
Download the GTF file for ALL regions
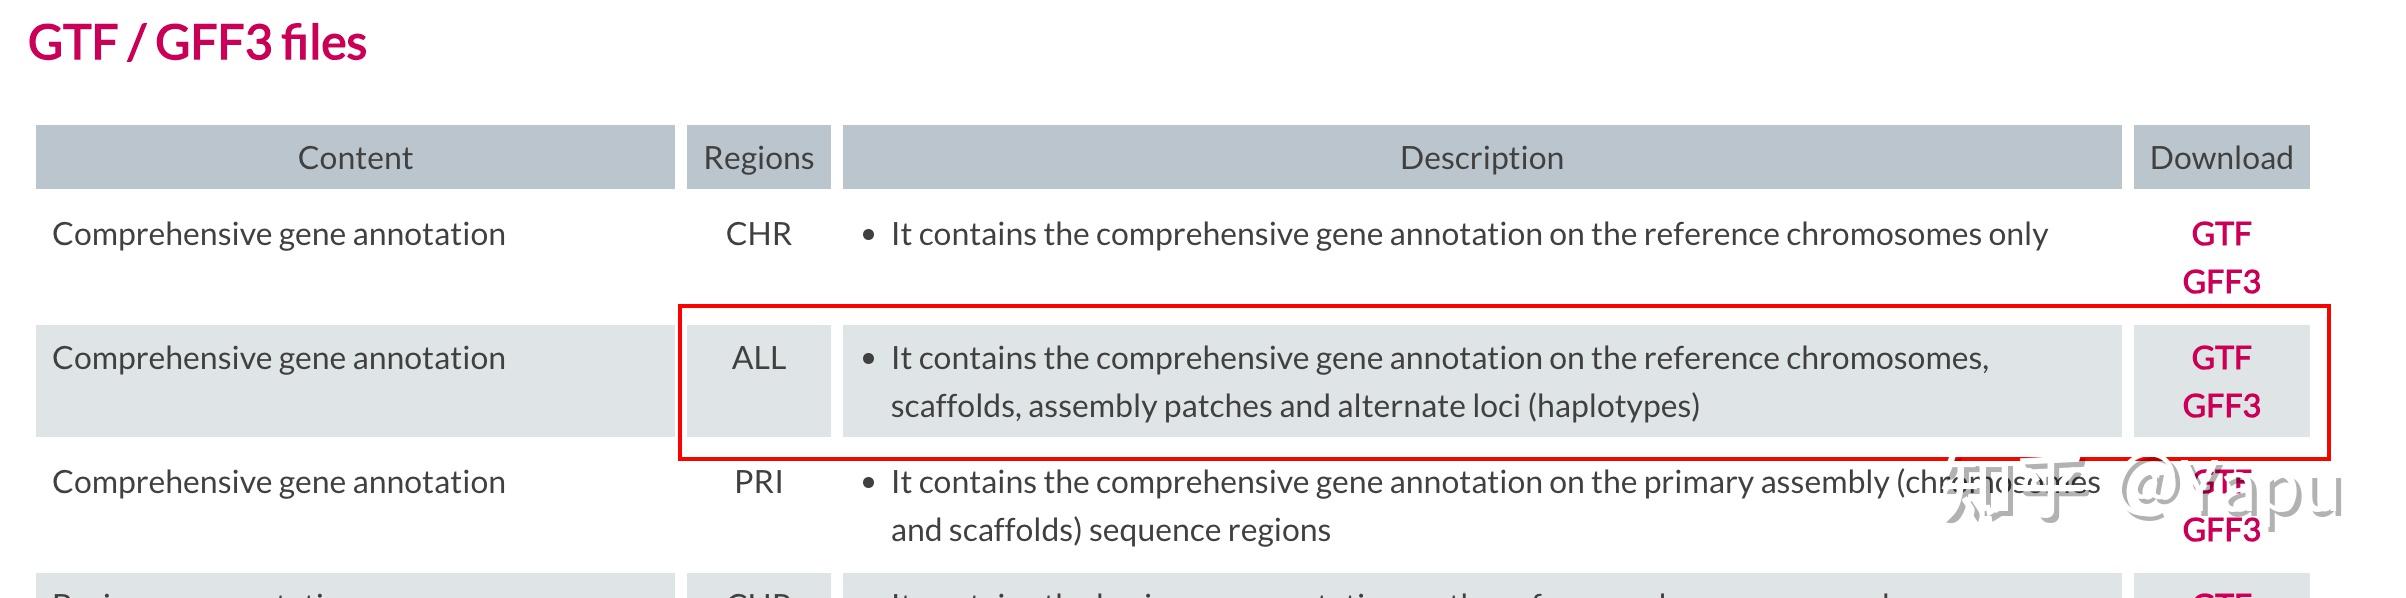tap(2222, 358)
